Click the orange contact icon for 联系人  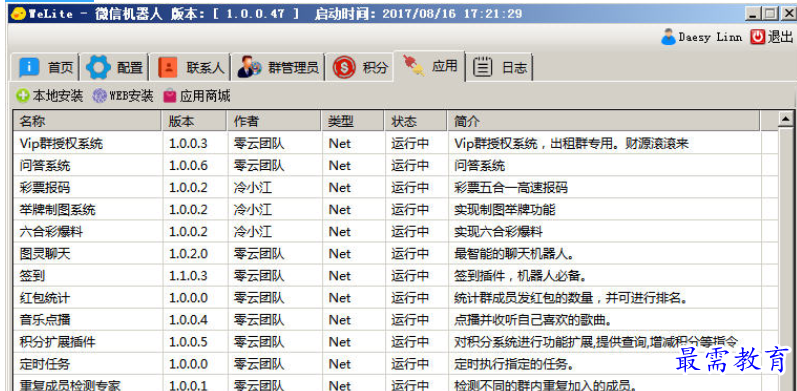tap(168, 67)
